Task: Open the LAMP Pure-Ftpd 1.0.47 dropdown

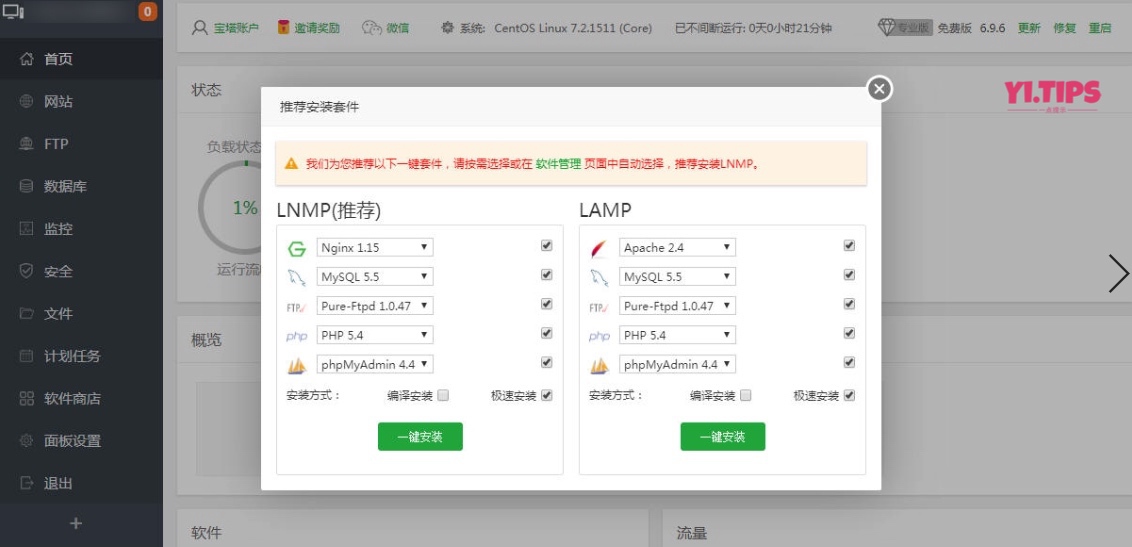Action: pos(677,306)
